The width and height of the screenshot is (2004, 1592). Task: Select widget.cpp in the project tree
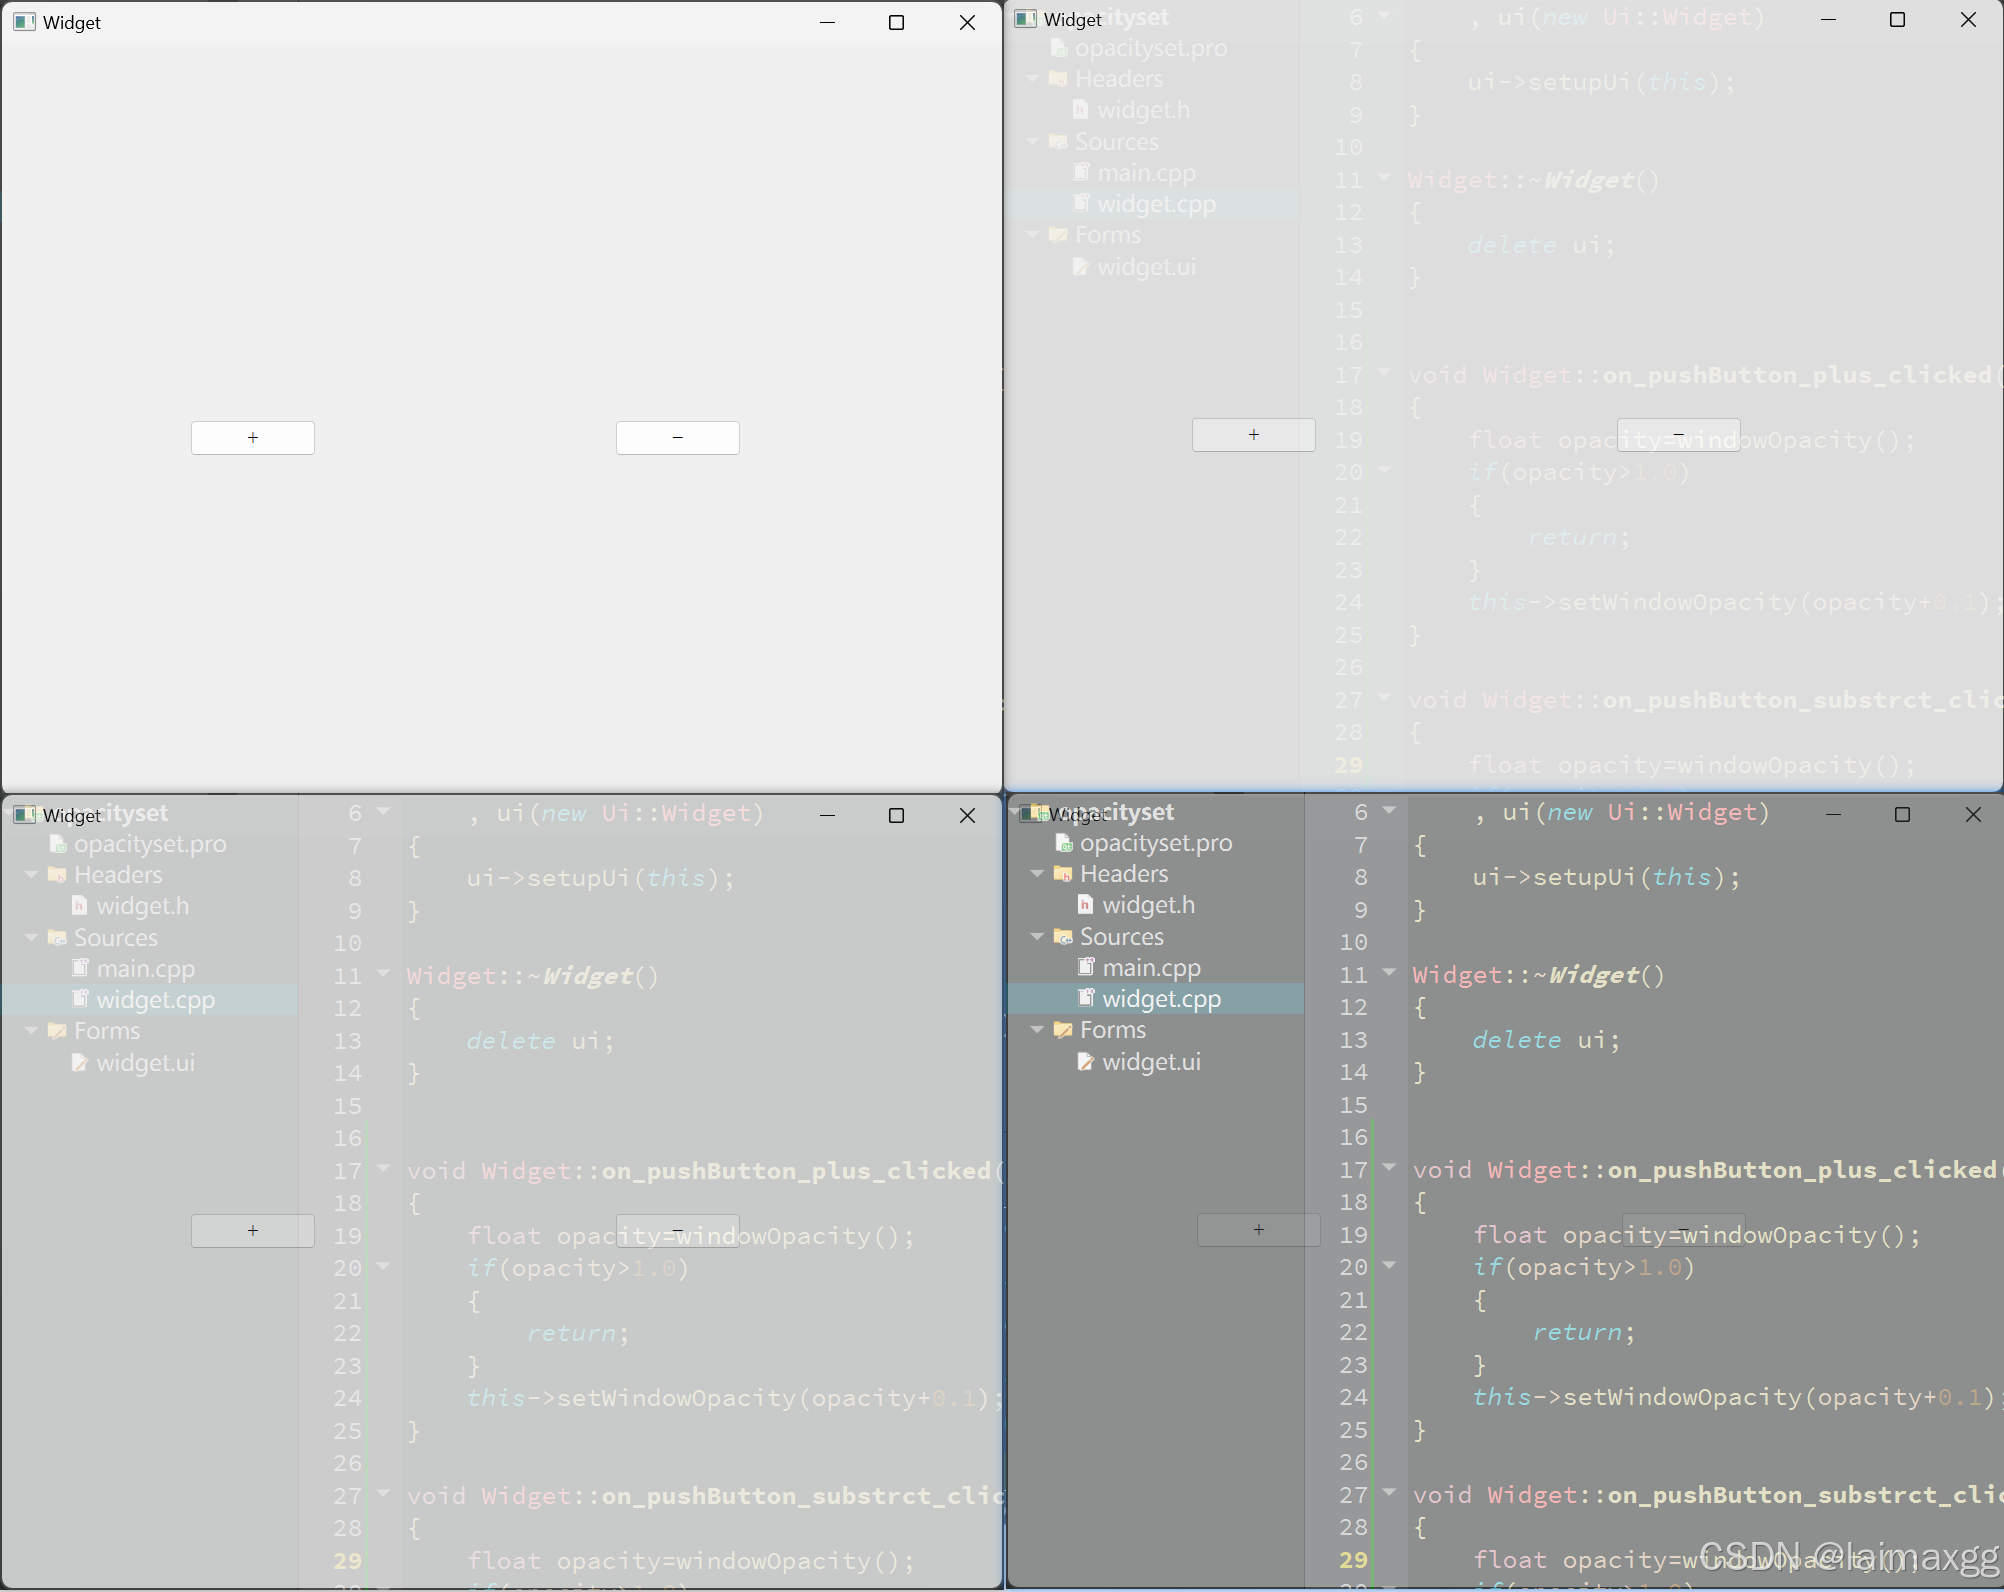pyautogui.click(x=1160, y=998)
